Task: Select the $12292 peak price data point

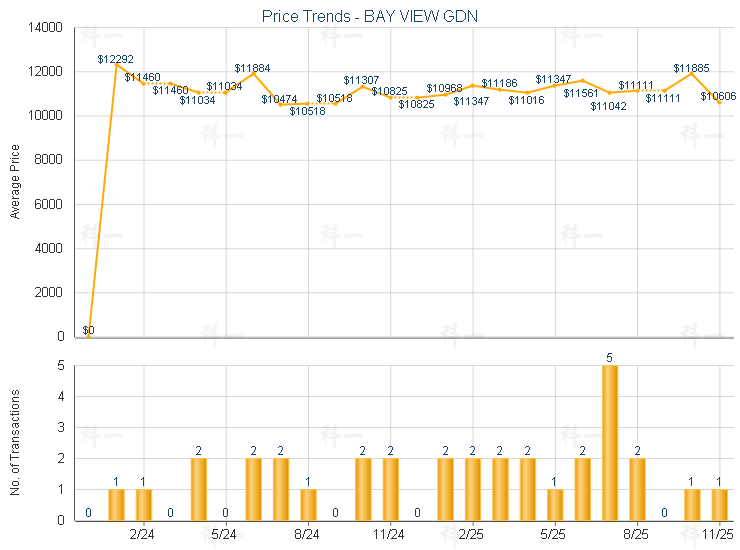Action: tap(117, 65)
